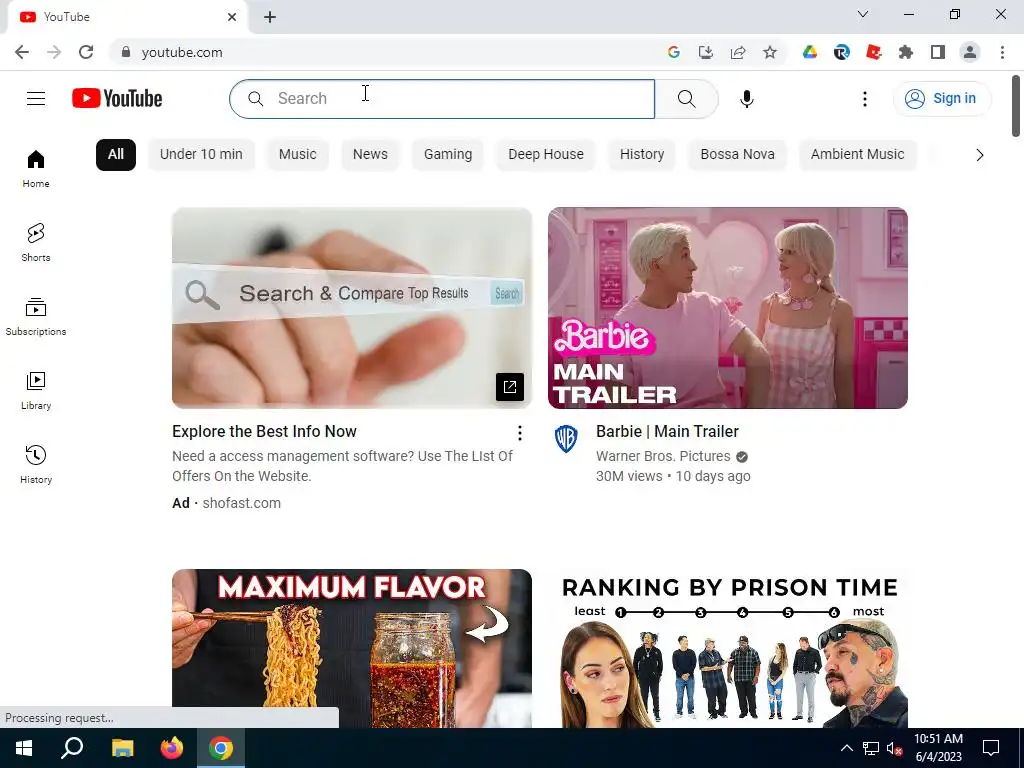Select the Music filter chip
The image size is (1024, 768).
pyautogui.click(x=297, y=155)
